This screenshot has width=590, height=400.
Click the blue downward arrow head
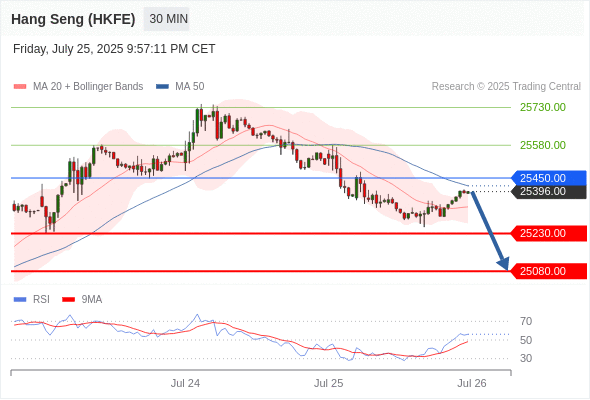point(503,264)
